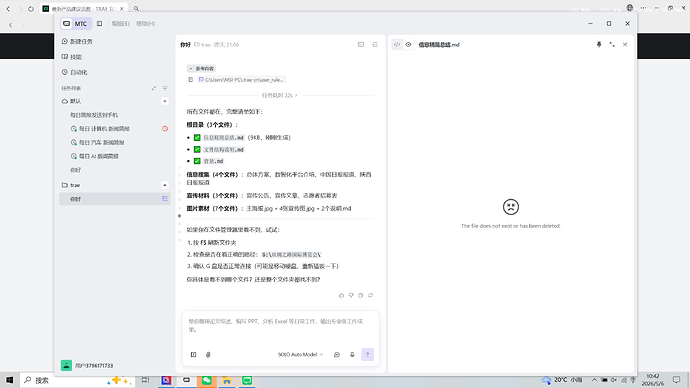The height and width of the screenshot is (388, 690).
Task: Select the MTC mode button
Action: tap(76, 24)
